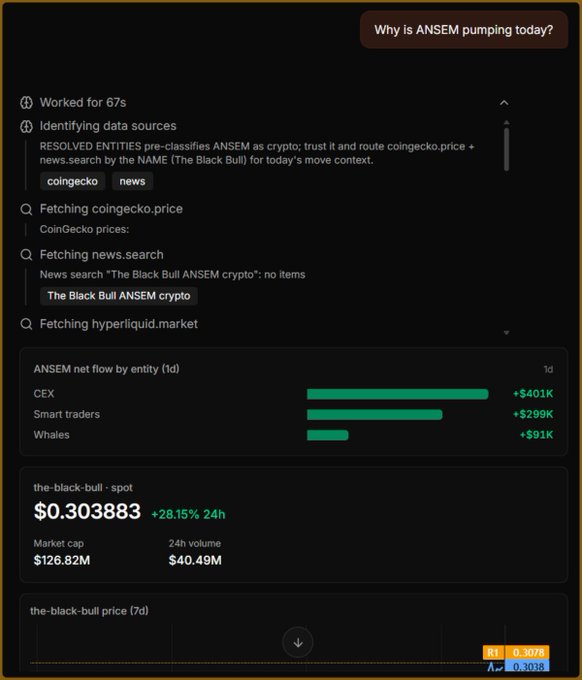Viewport: 582px width, 680px height.
Task: Click the 'Identifying data sources' step title
Action: (108, 126)
